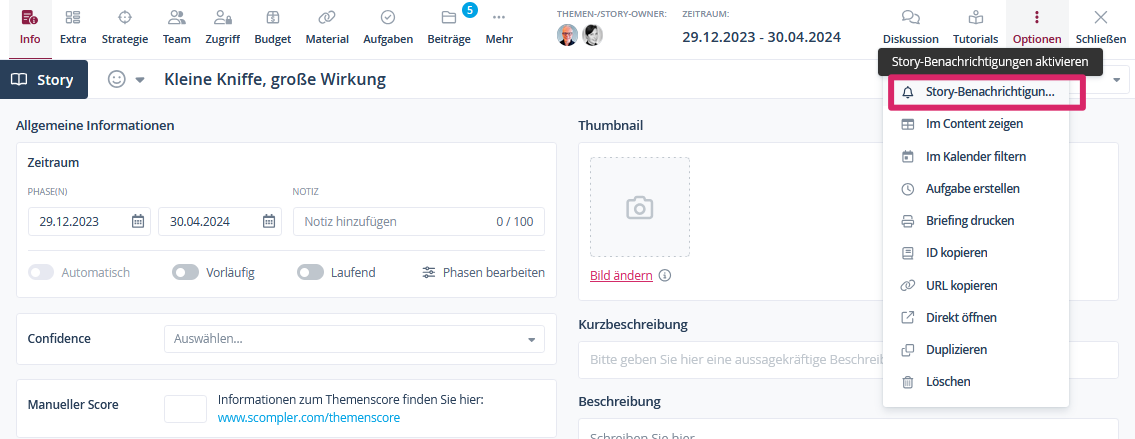
Task: Open Aufgaben checkmark icon
Action: tap(388, 18)
